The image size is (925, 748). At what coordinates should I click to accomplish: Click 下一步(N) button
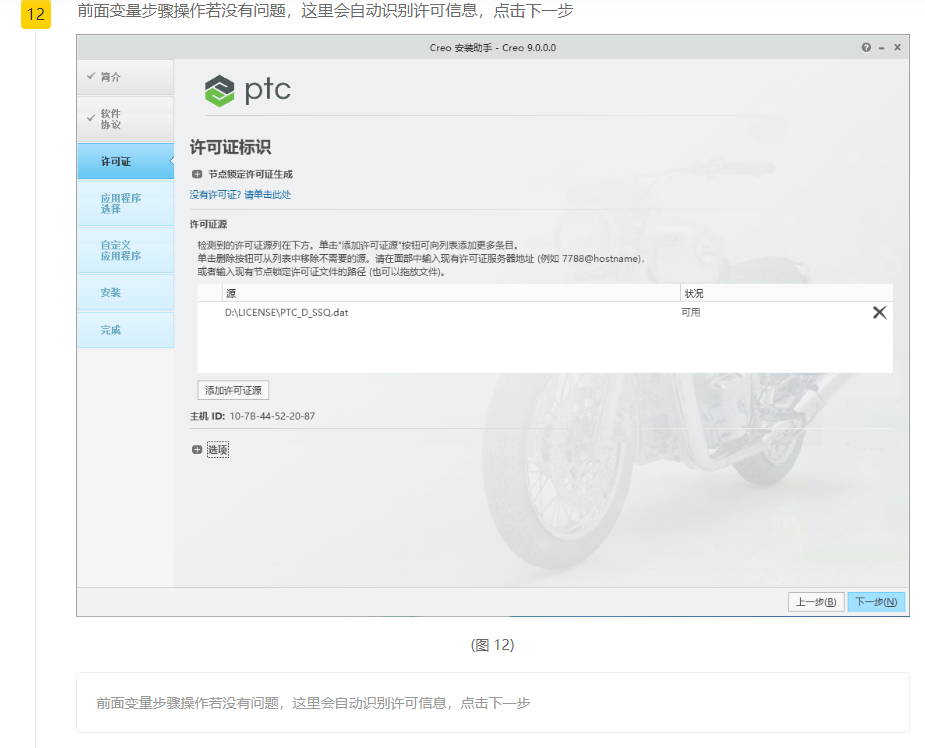click(876, 602)
